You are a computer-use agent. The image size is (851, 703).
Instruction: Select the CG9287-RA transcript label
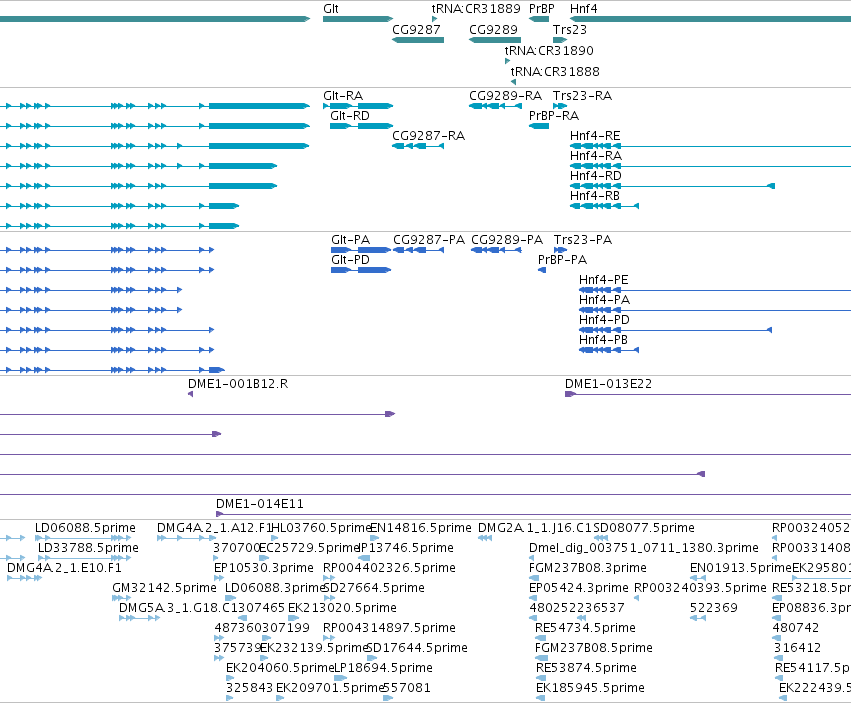click(x=429, y=136)
